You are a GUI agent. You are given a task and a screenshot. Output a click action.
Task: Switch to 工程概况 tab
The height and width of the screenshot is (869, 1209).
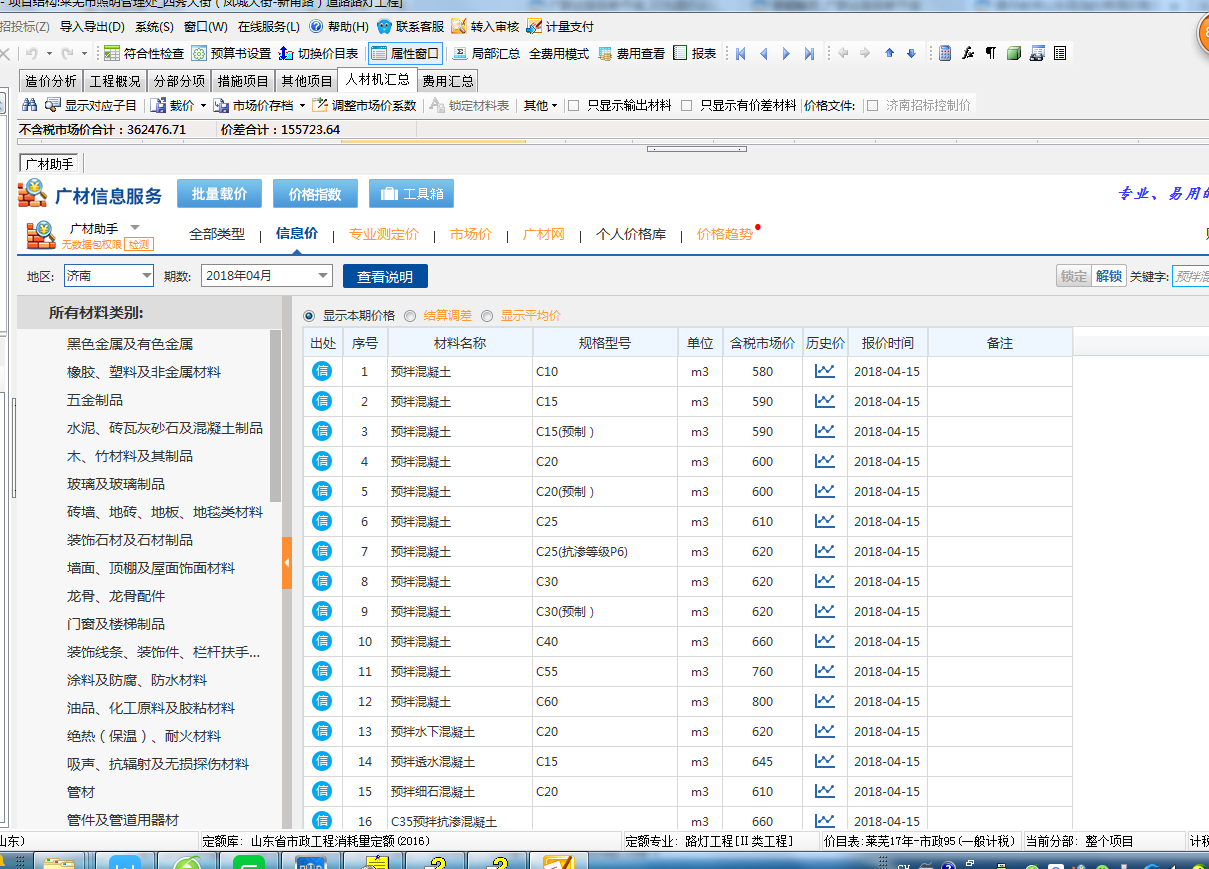point(115,81)
